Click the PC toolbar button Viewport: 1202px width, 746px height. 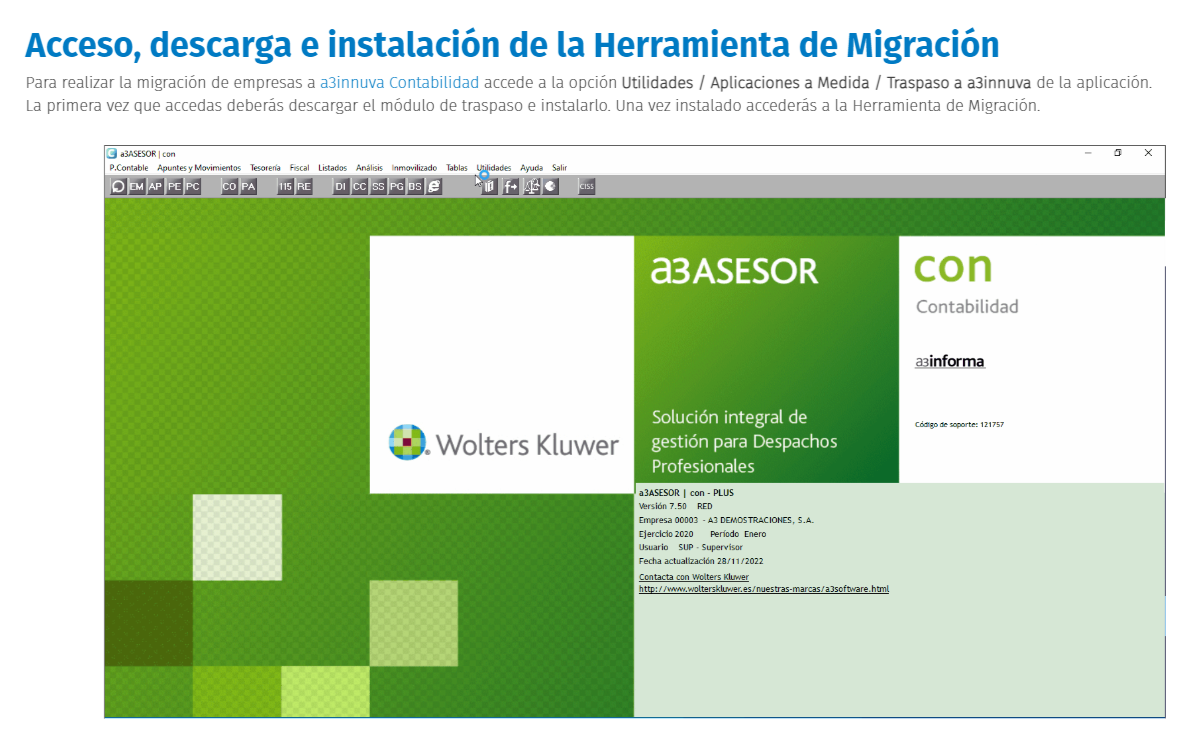click(x=192, y=186)
